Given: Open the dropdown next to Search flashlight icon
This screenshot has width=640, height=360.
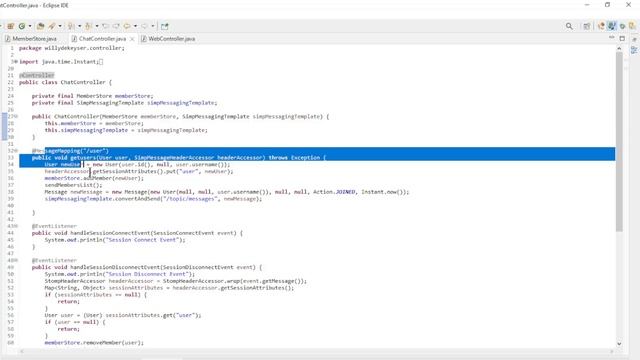Looking at the screenshot, I should [60, 26].
